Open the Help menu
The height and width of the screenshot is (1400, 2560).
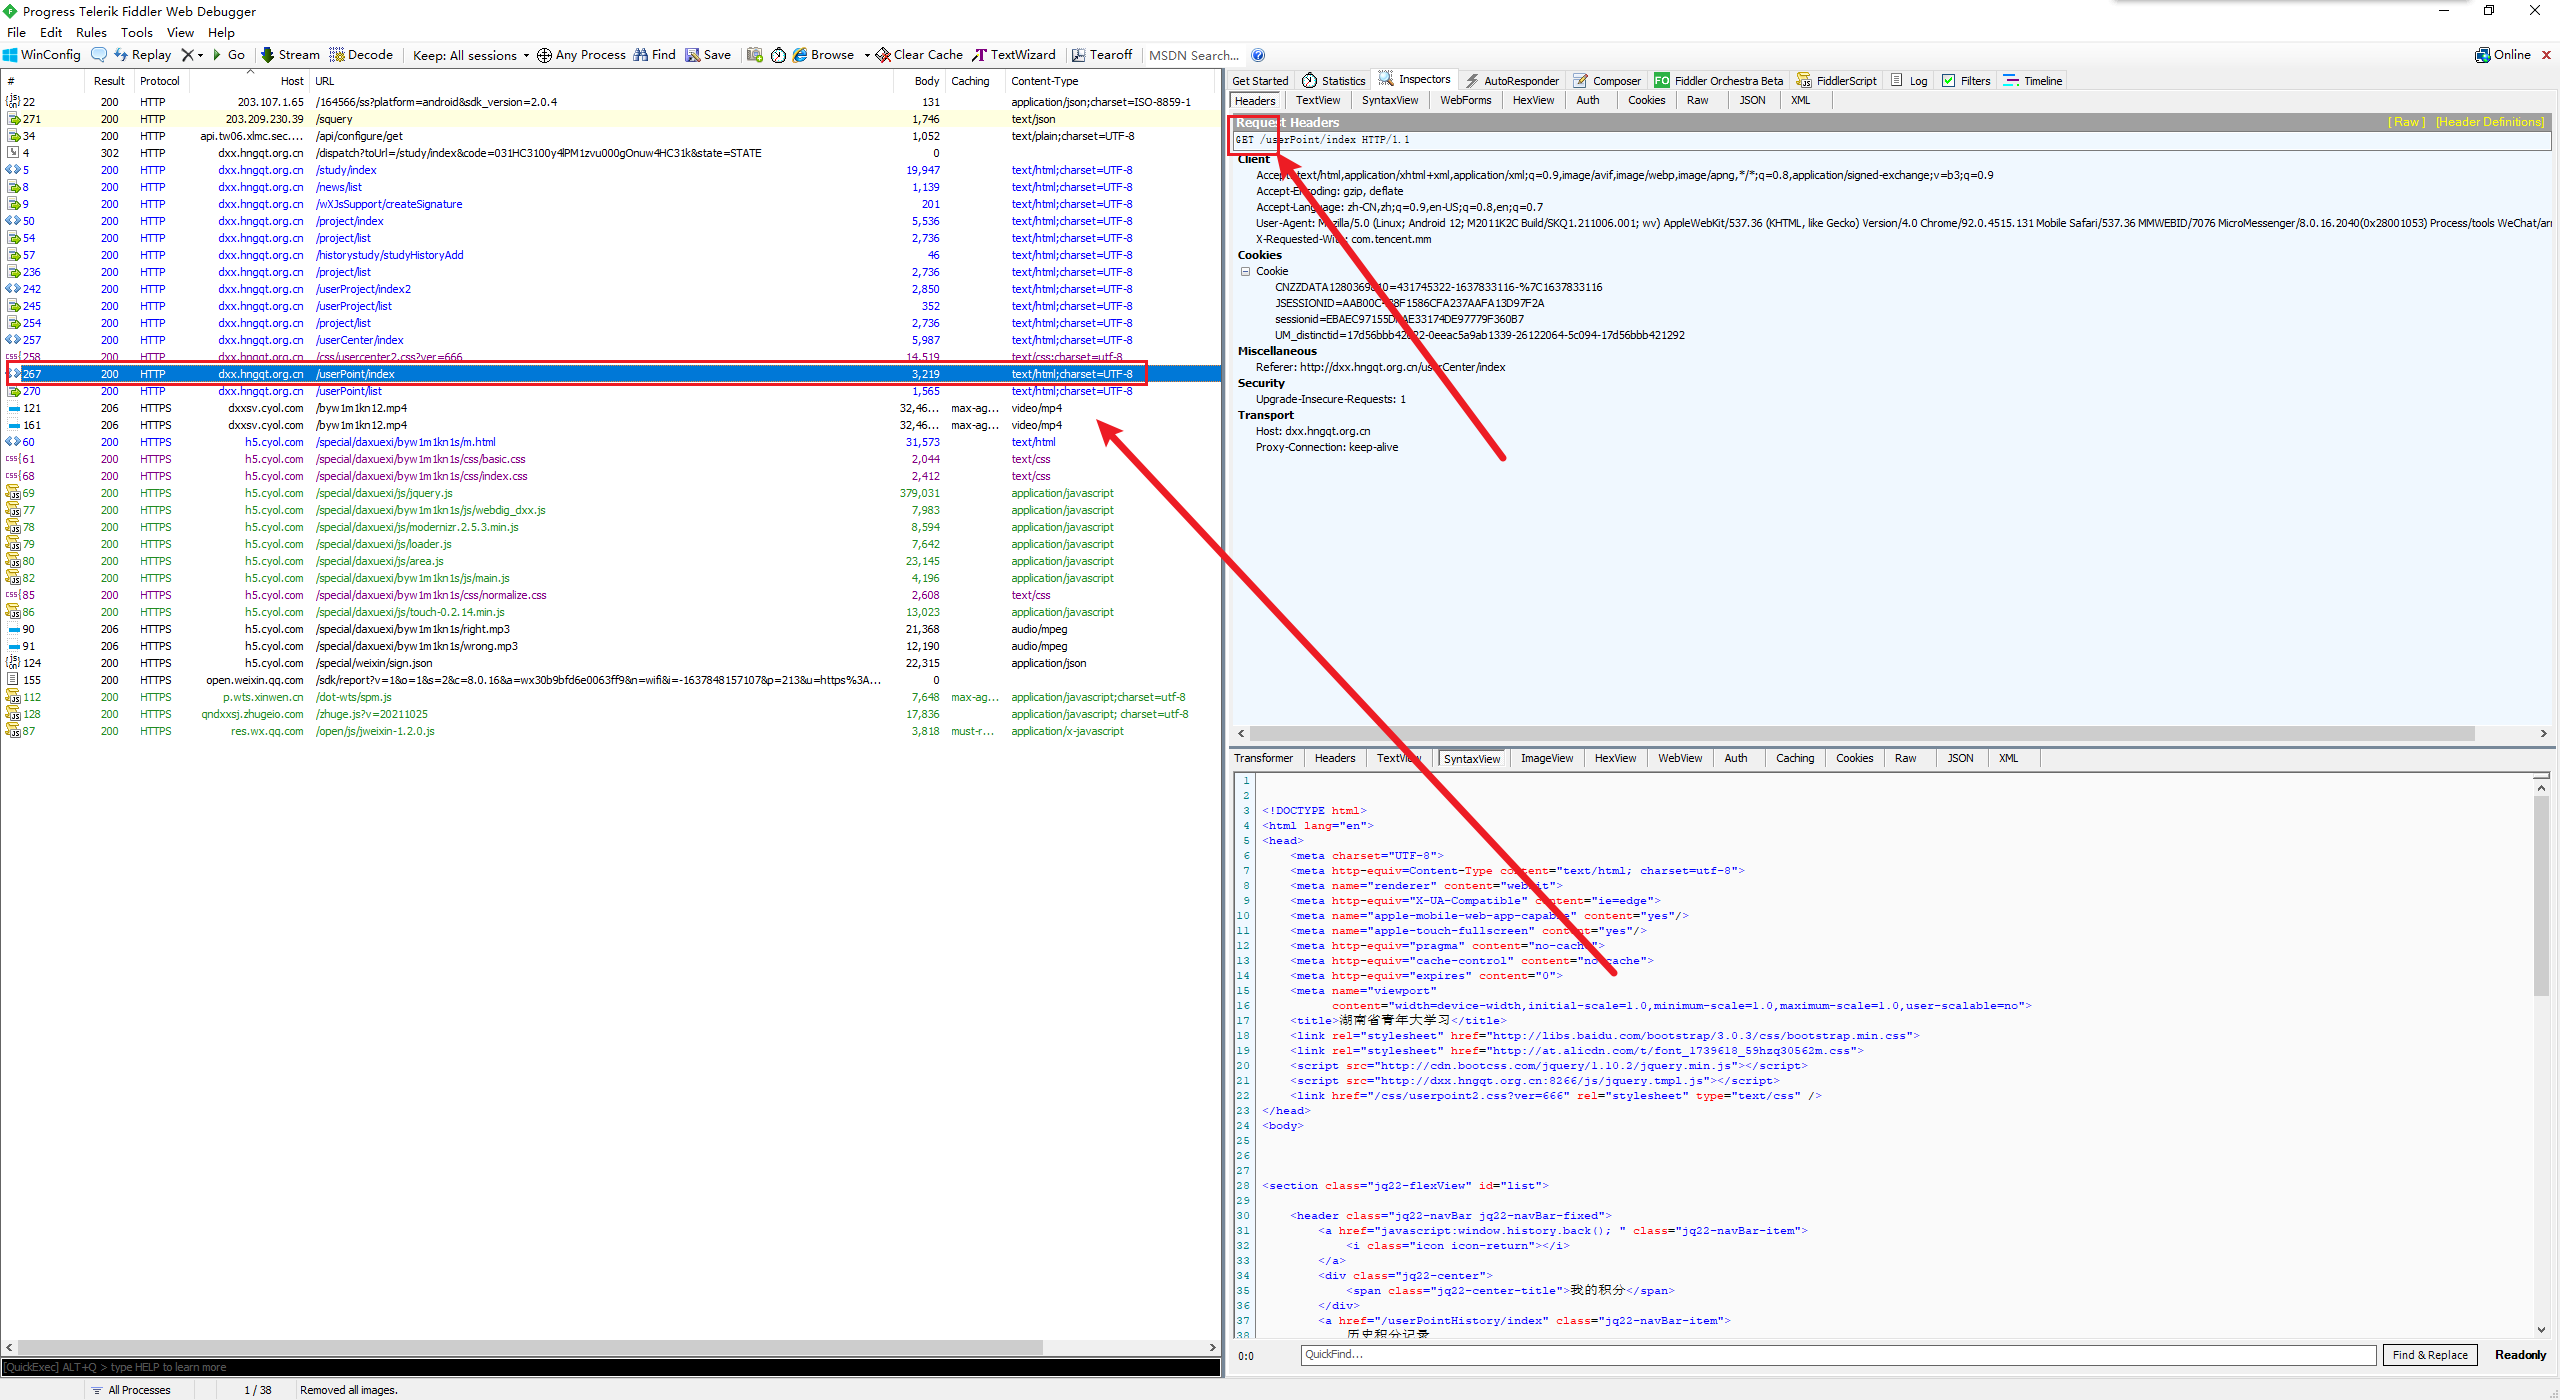pos(221,32)
